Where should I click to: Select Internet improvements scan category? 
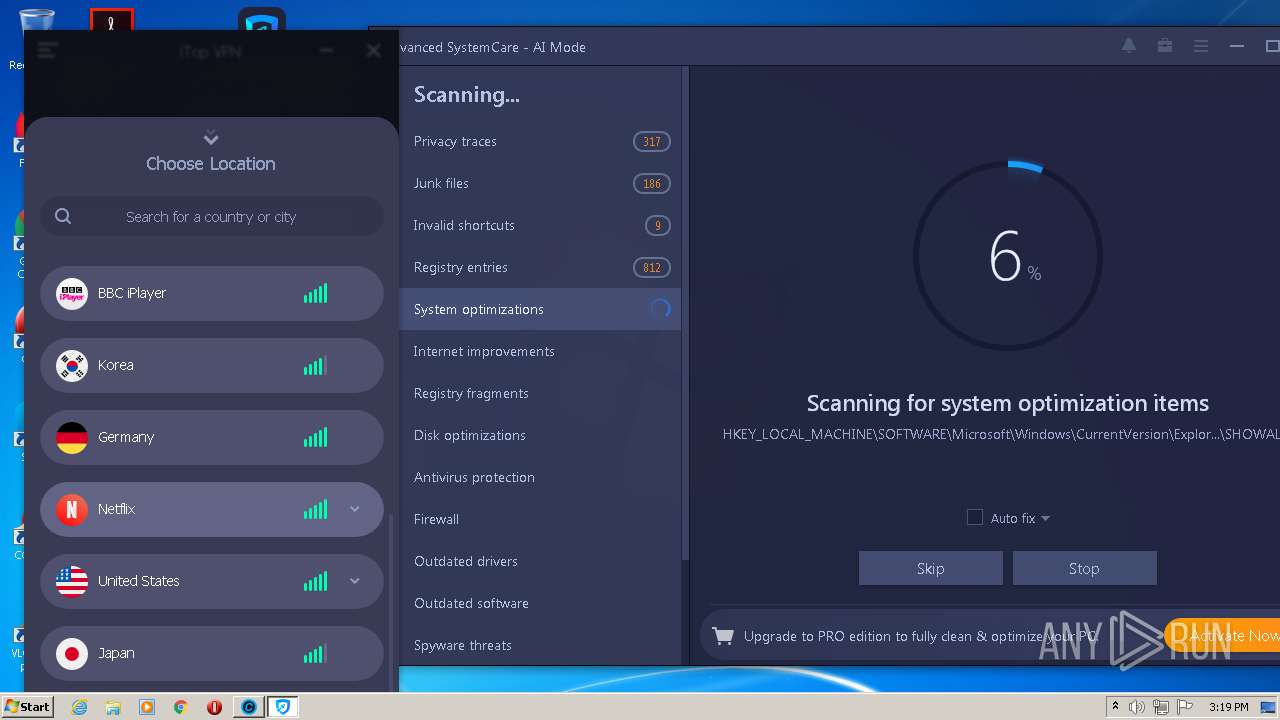(540, 351)
